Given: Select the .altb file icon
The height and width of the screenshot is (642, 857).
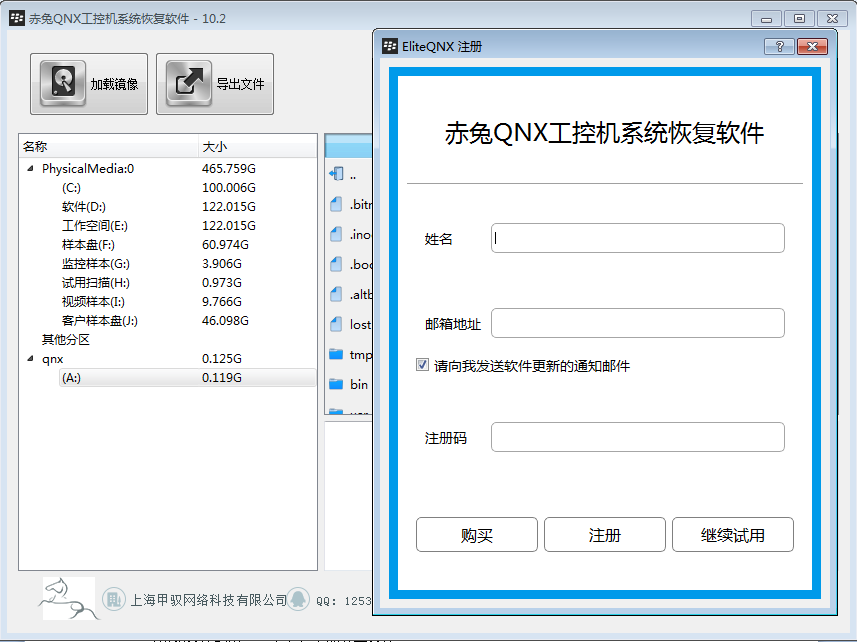Looking at the screenshot, I should (336, 295).
